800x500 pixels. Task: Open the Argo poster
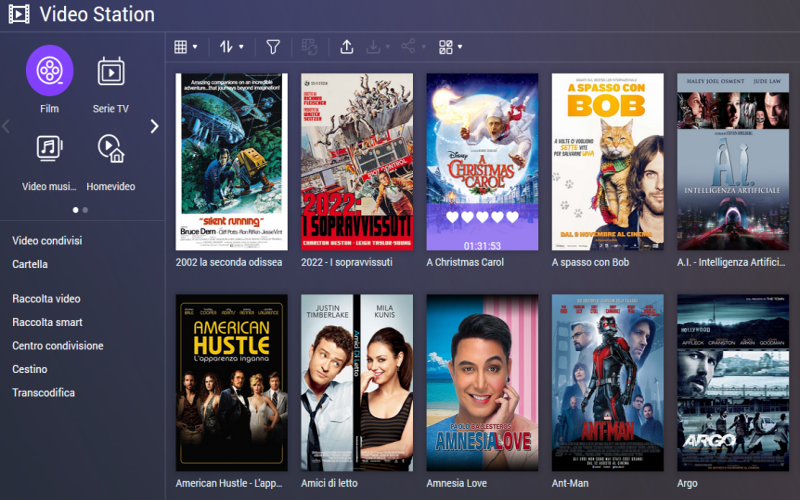click(733, 383)
